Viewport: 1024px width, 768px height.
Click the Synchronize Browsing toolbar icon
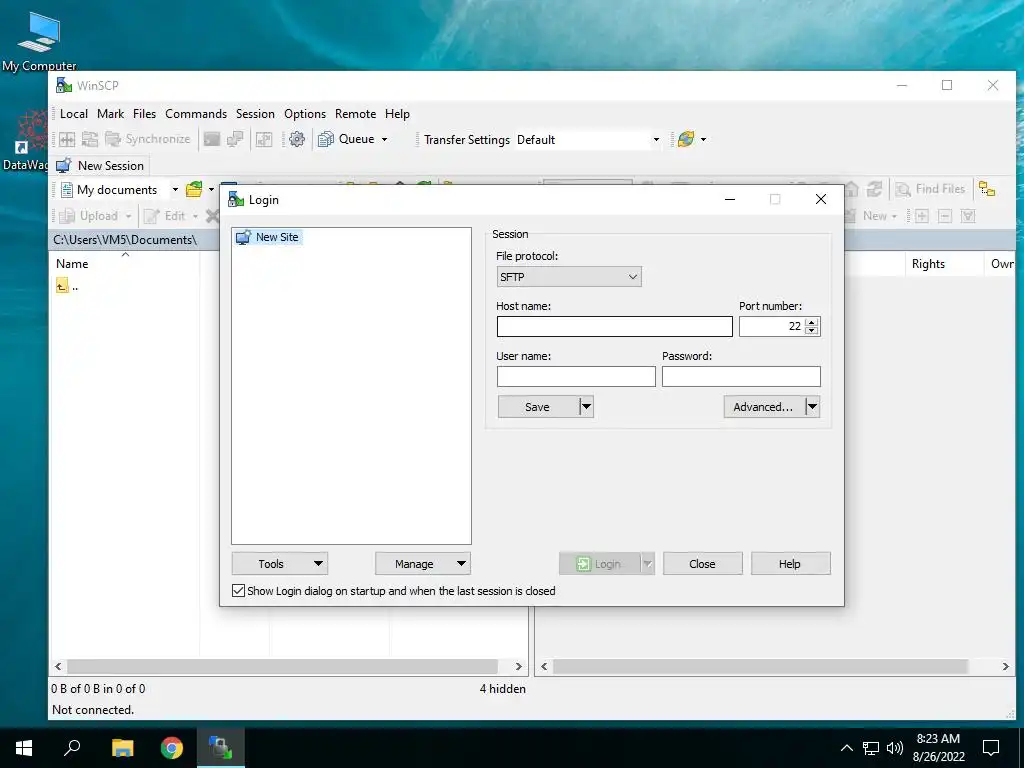264,139
